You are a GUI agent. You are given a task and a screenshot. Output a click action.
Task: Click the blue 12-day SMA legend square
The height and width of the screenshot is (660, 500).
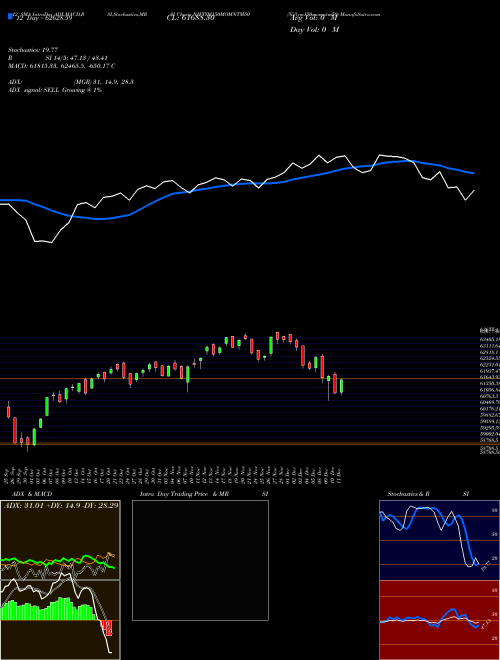(10, 16)
